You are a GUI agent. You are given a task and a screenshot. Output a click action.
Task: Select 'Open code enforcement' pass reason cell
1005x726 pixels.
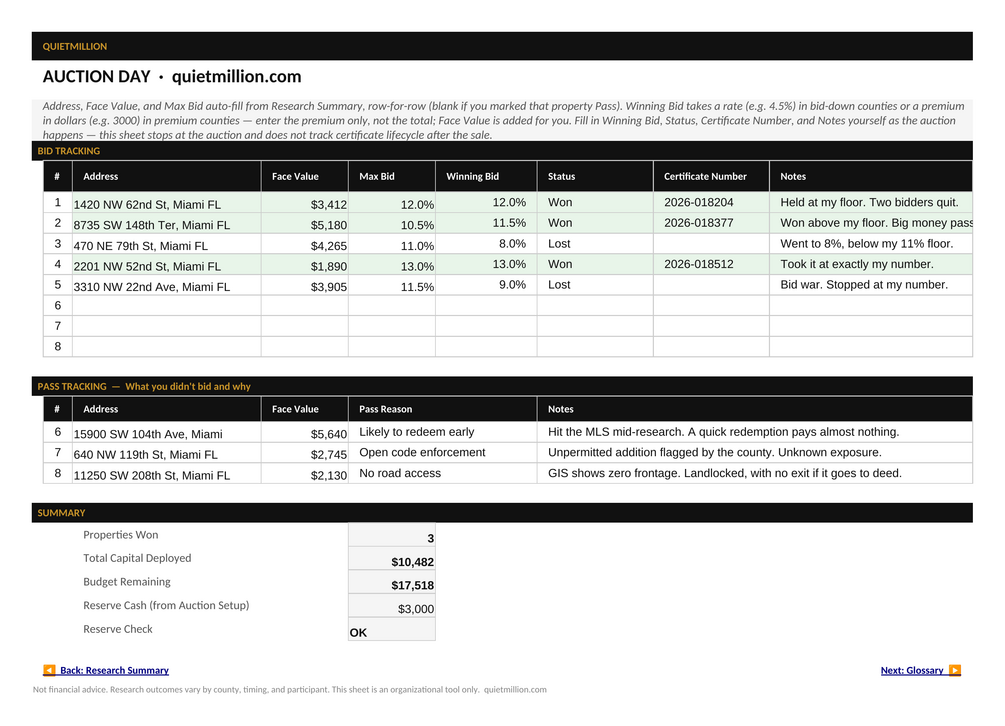[442, 452]
